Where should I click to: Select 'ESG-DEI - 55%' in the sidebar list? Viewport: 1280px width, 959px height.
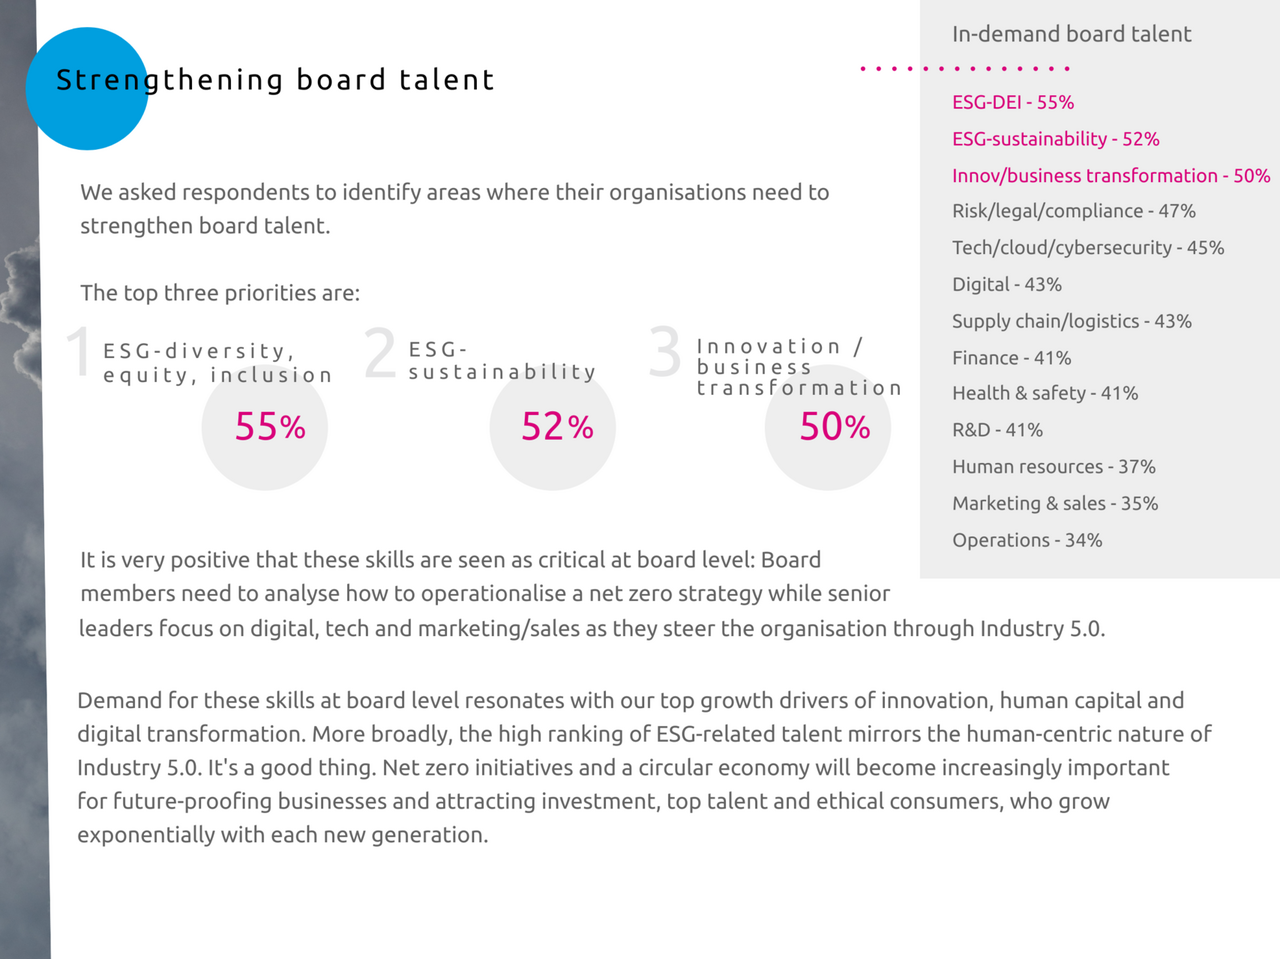(1013, 102)
